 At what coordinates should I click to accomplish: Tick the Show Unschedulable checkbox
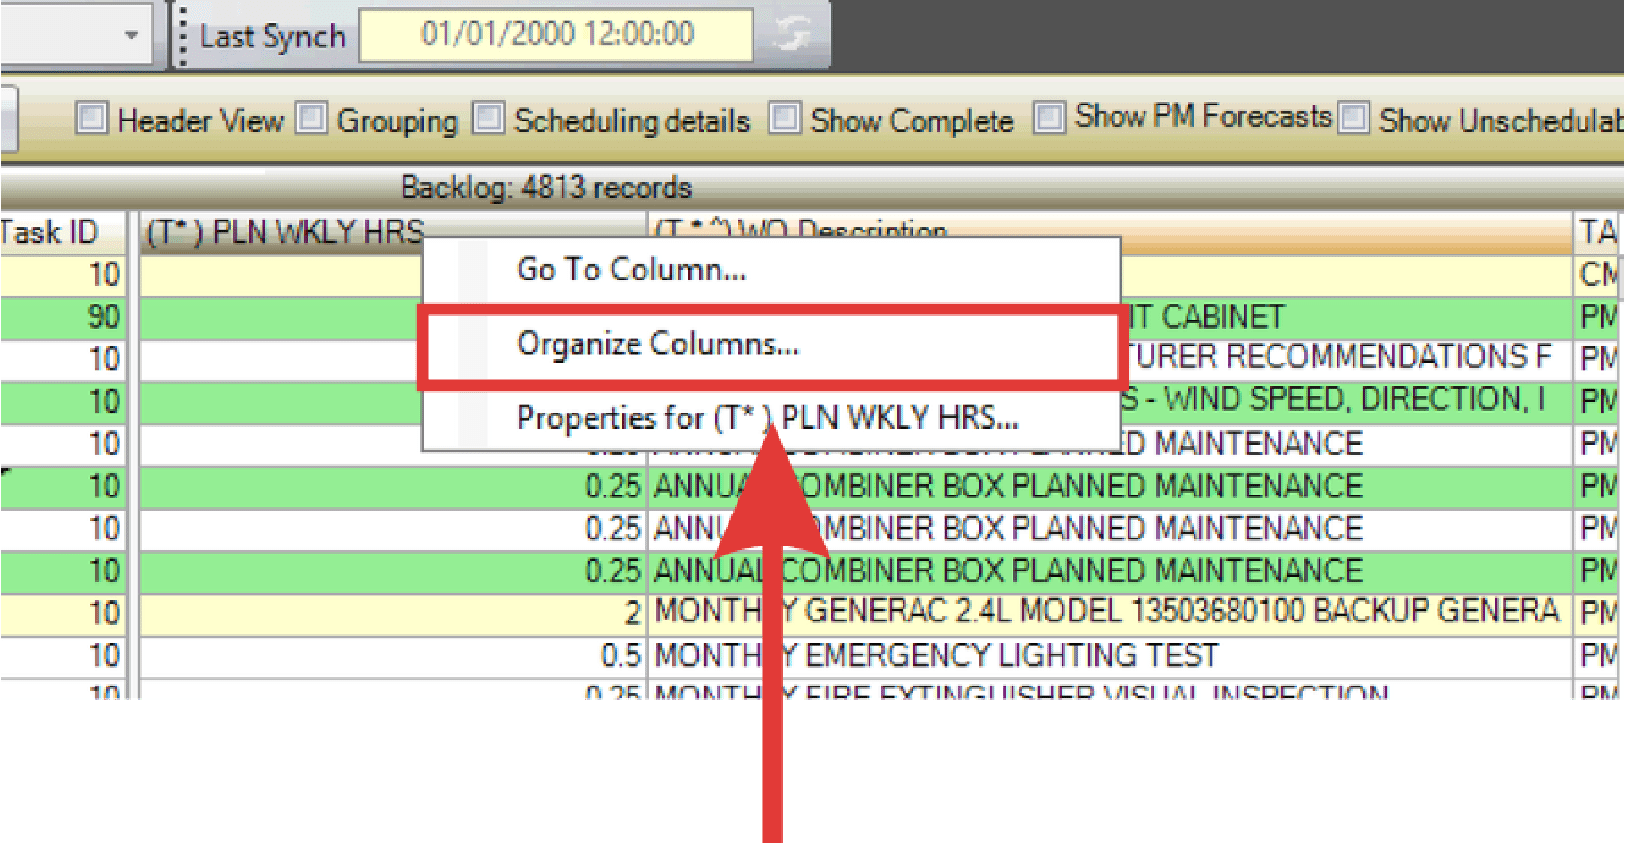(x=1353, y=119)
